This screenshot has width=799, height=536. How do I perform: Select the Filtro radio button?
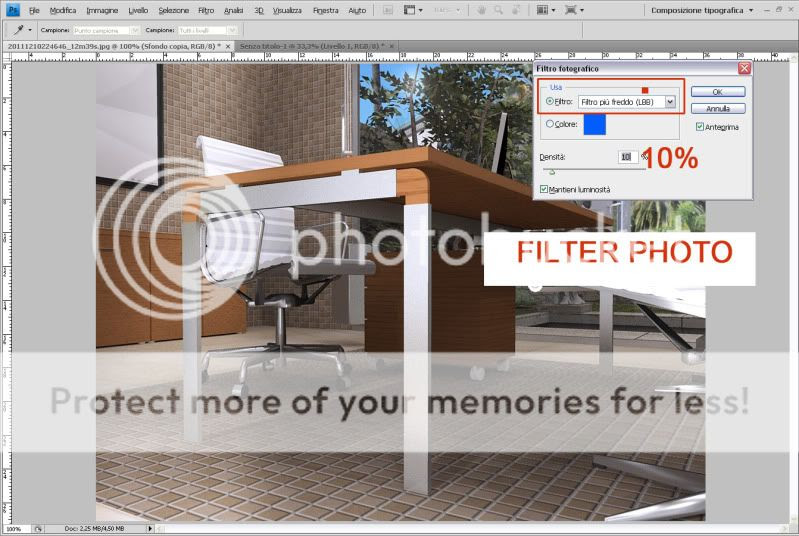[549, 101]
